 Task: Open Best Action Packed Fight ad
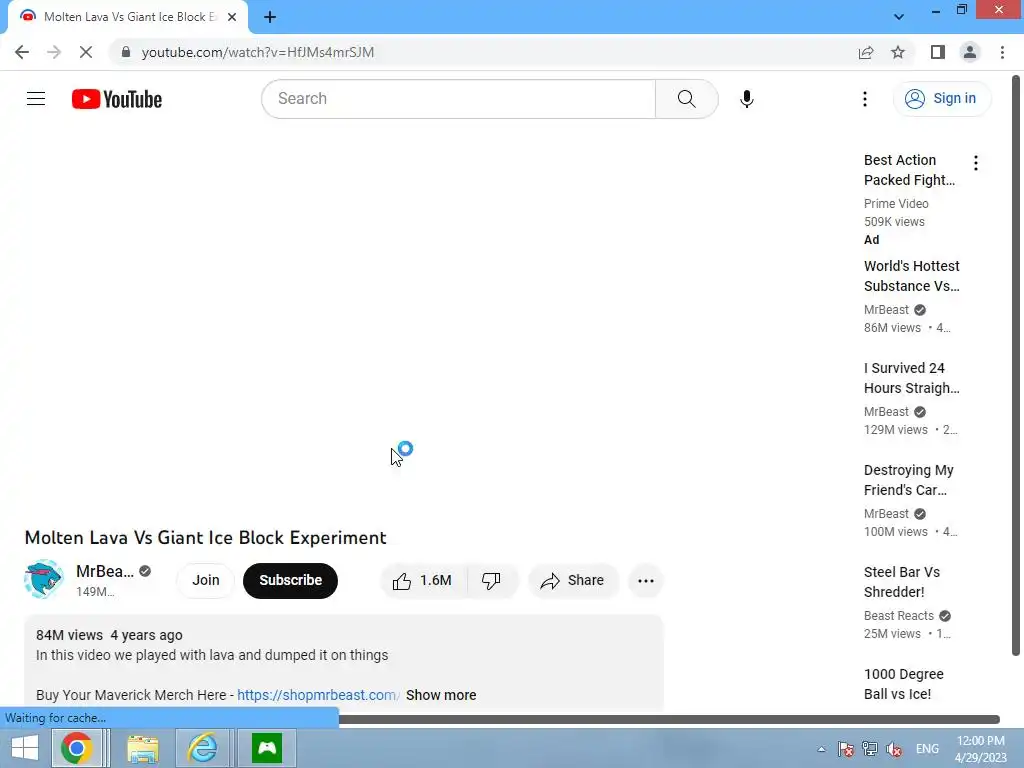tap(909, 170)
